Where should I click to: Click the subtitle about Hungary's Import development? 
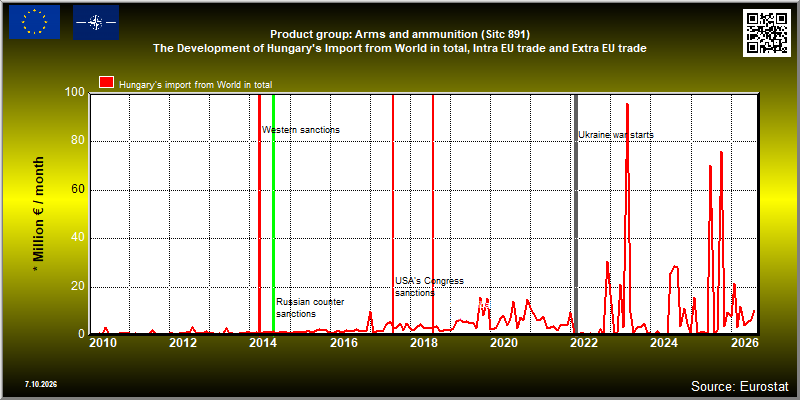tap(400, 48)
